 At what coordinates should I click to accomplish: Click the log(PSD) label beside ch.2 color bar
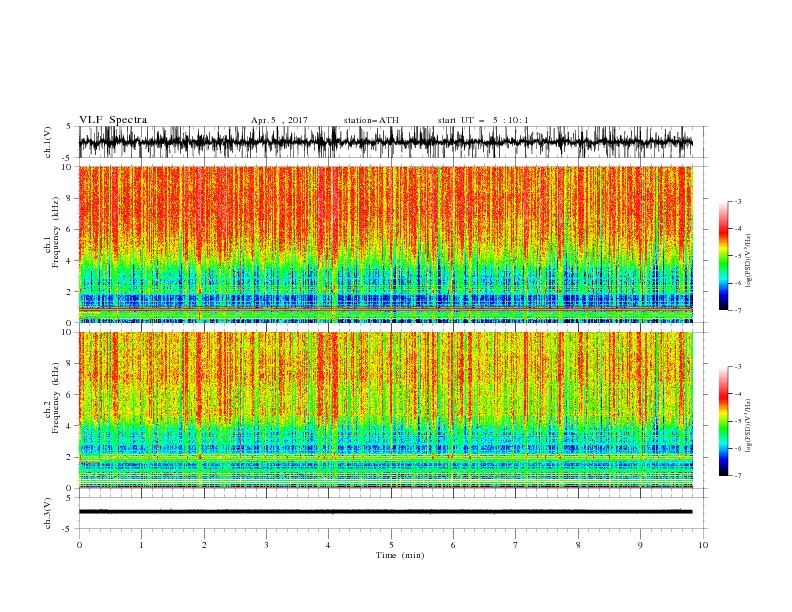(x=749, y=426)
